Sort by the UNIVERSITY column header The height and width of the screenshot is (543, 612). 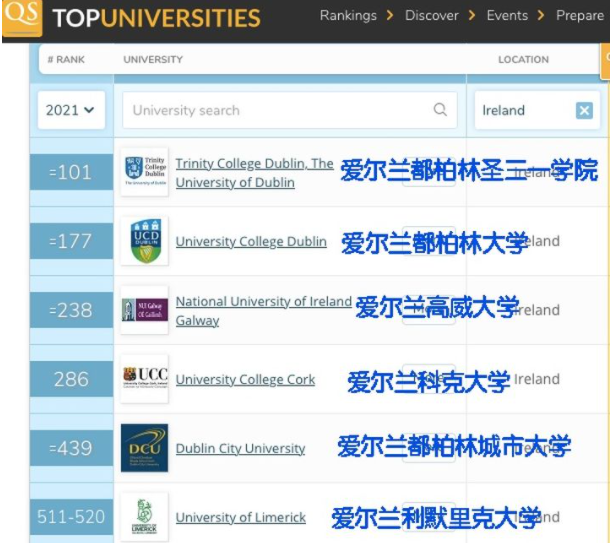click(x=153, y=60)
